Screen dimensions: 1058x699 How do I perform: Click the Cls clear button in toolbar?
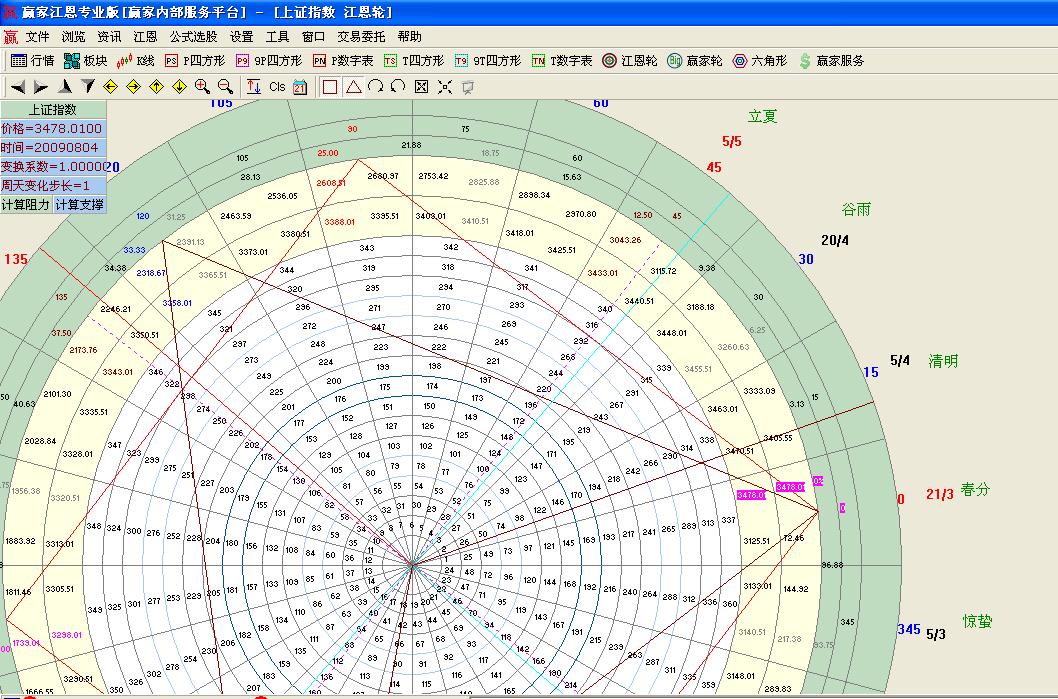pyautogui.click(x=277, y=87)
